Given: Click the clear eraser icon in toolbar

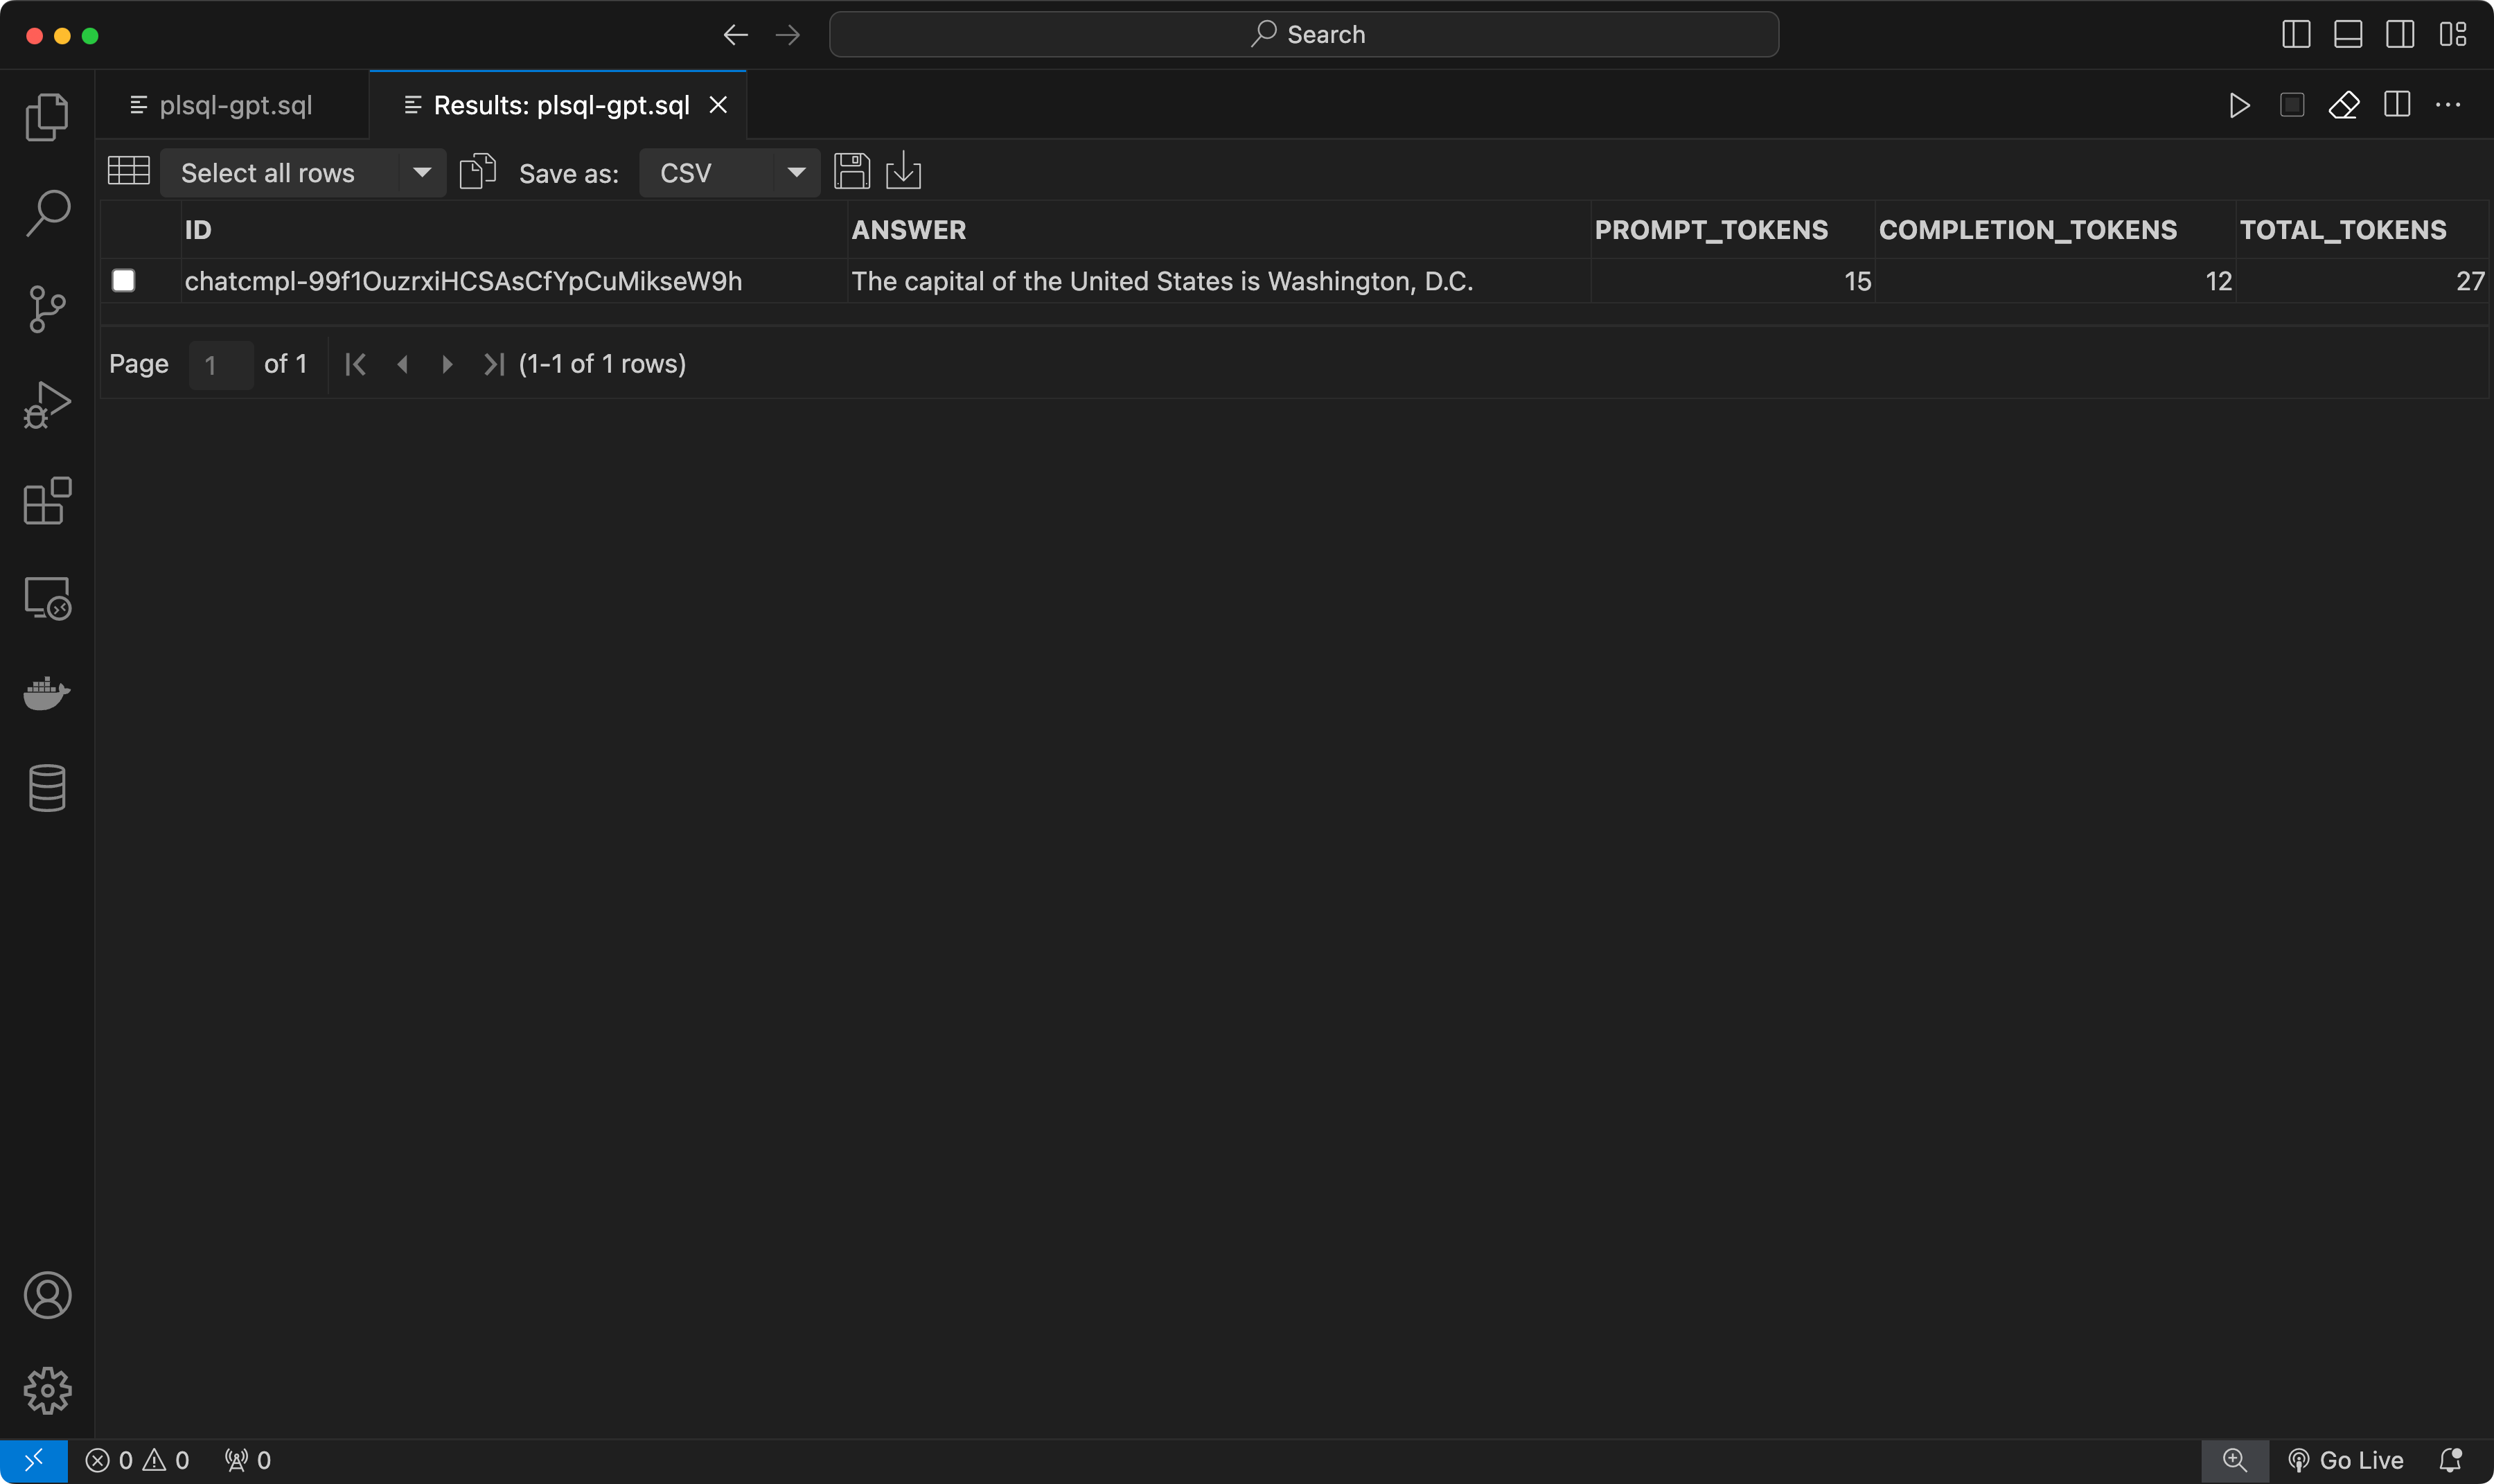Looking at the screenshot, I should coord(2344,105).
